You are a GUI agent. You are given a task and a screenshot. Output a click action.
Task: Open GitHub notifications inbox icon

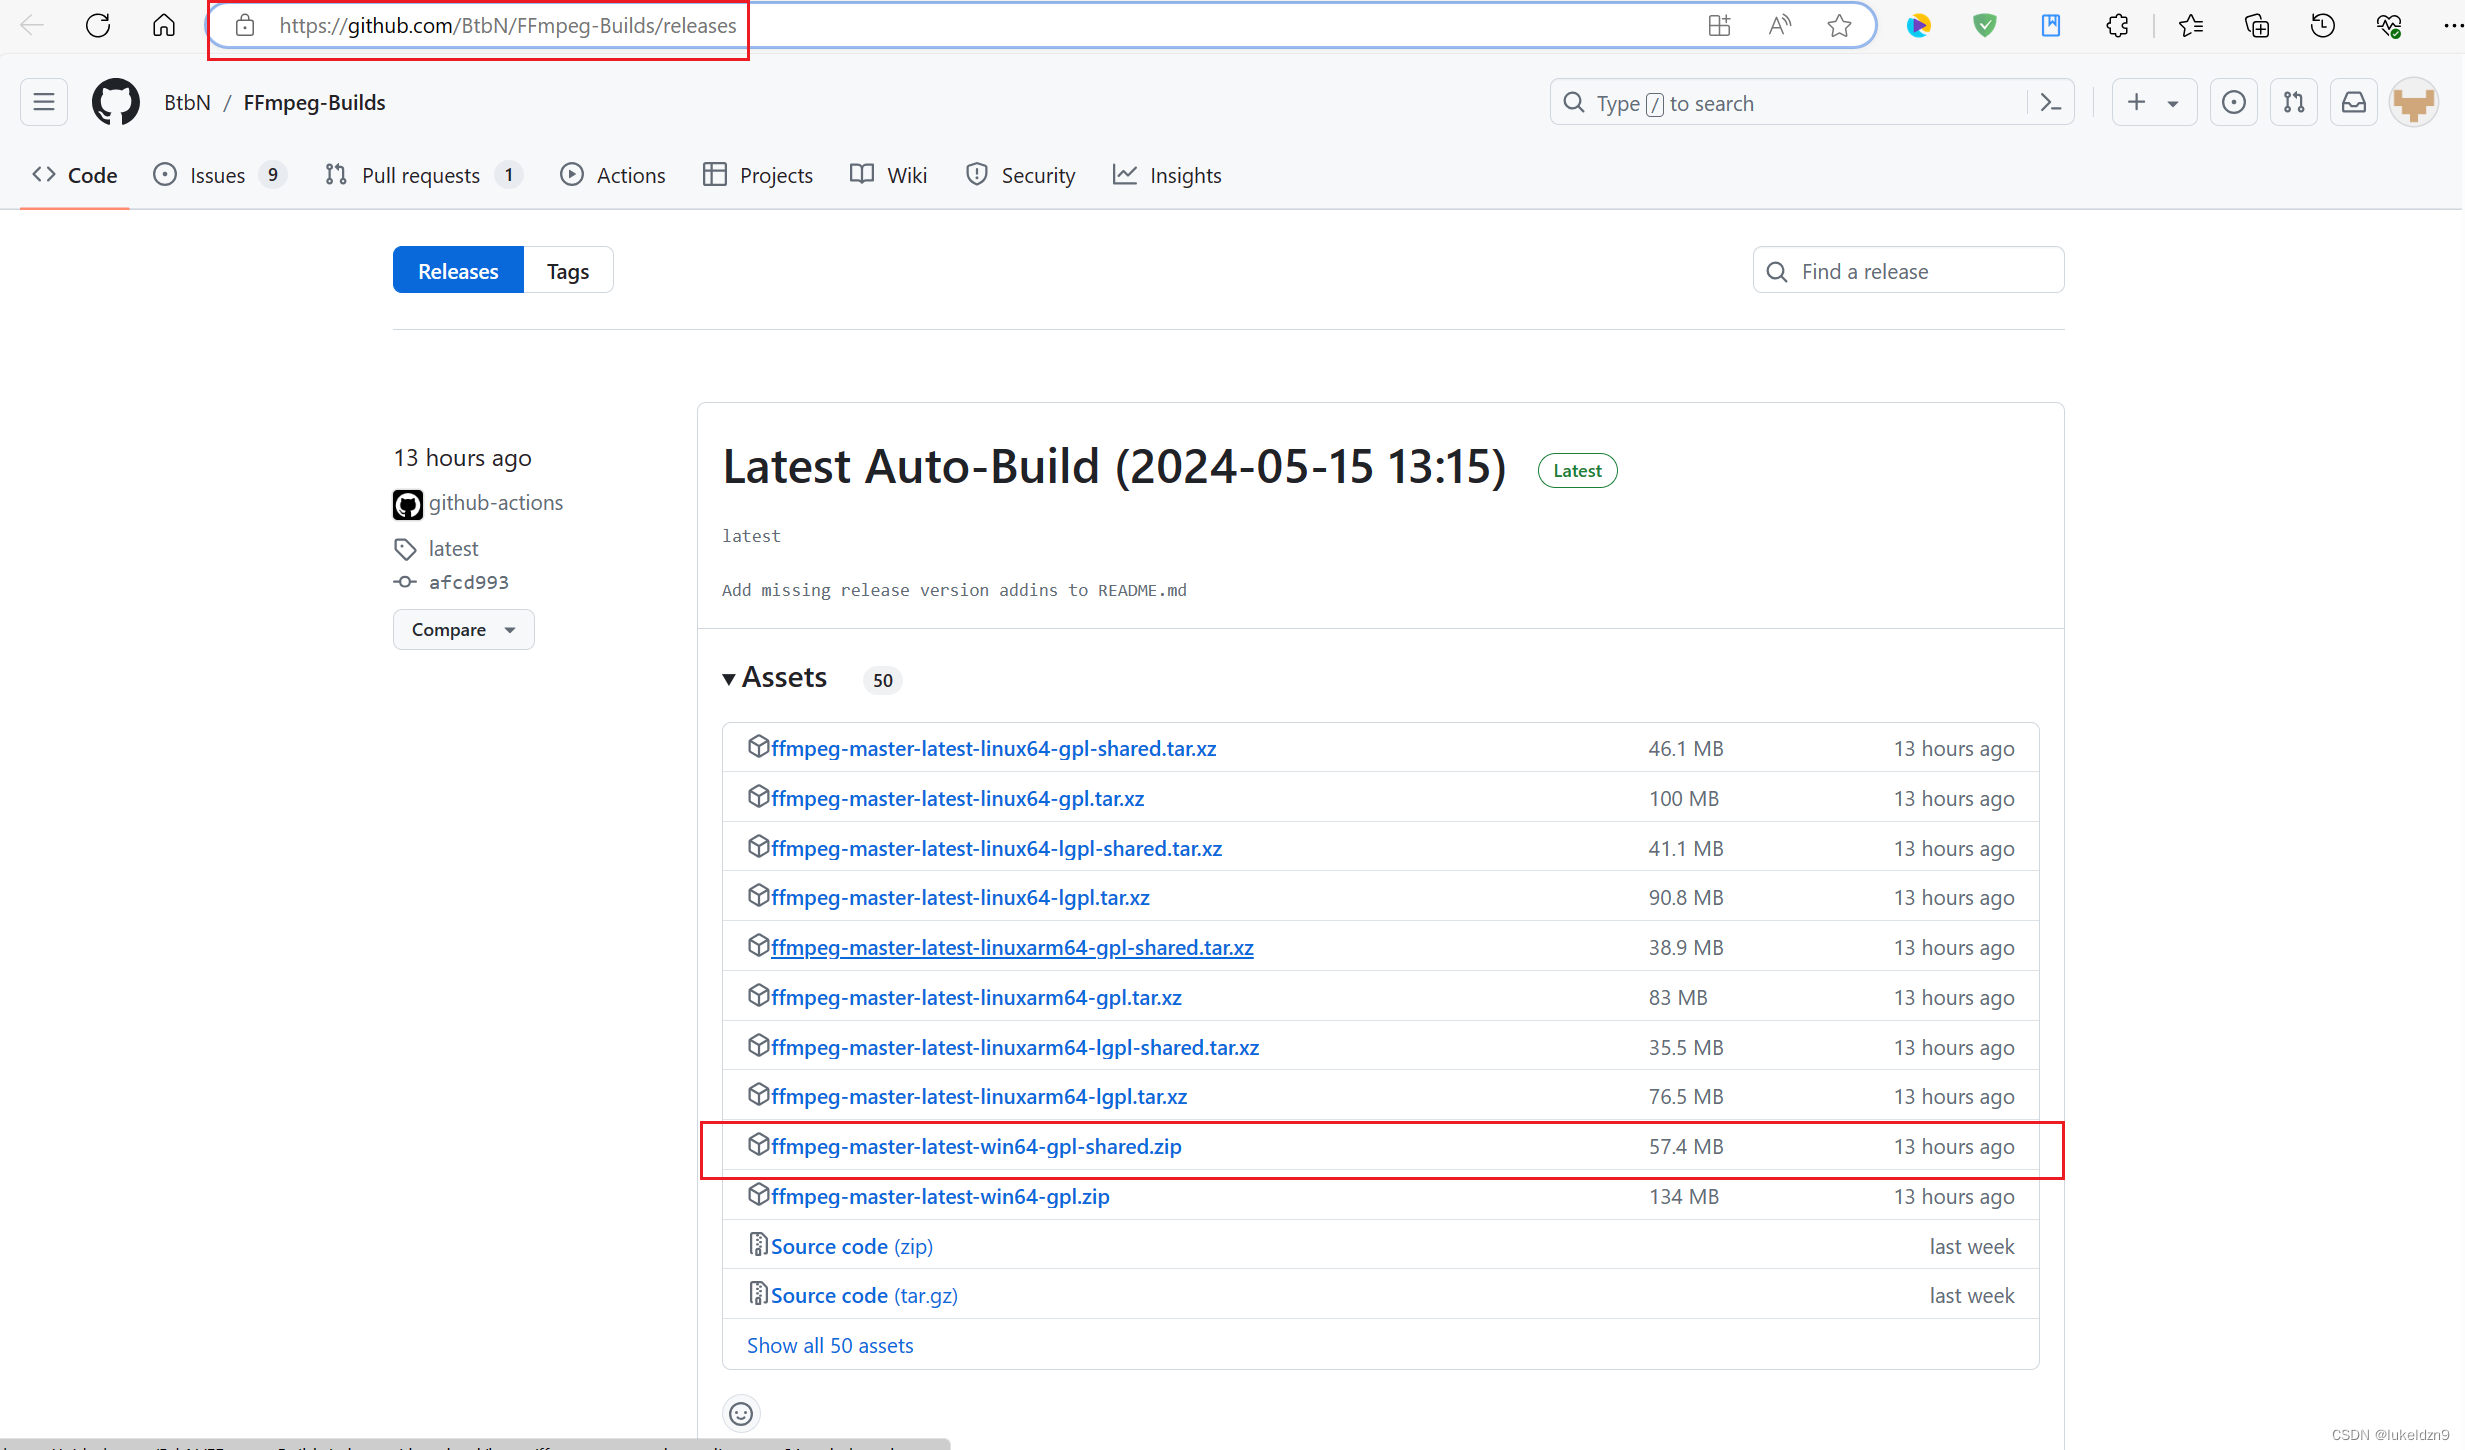coord(2354,102)
